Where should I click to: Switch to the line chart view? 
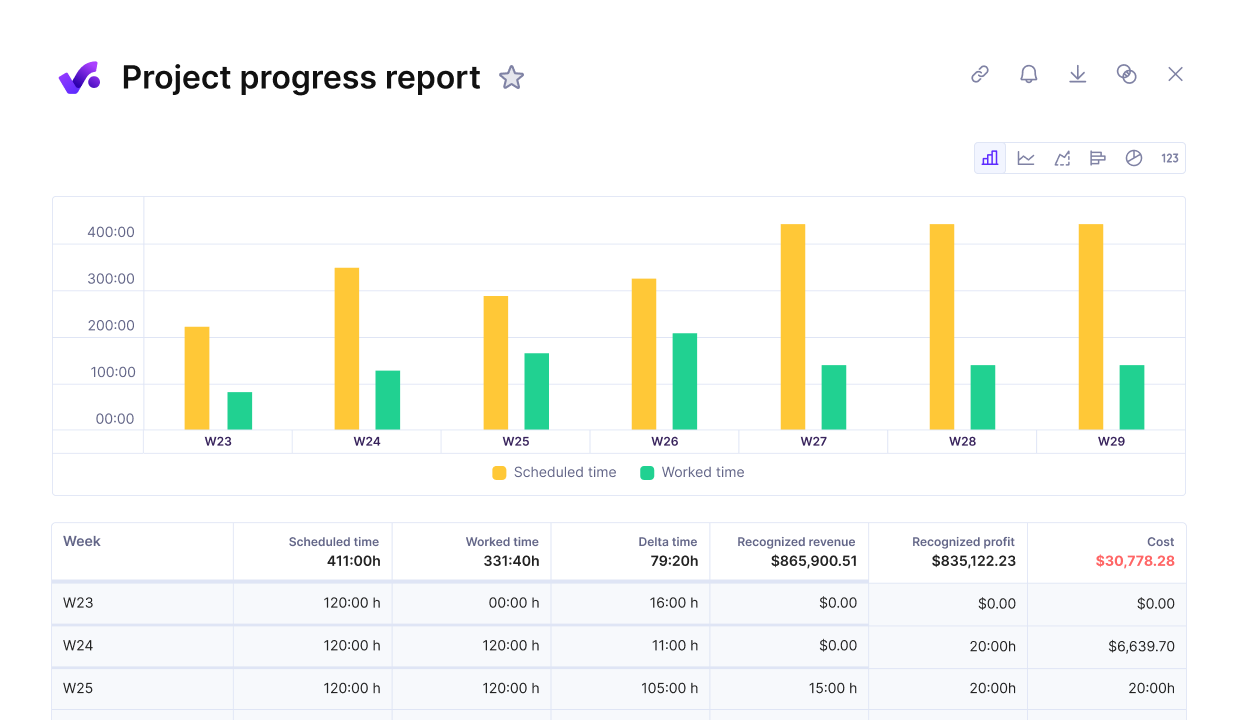pyautogui.click(x=1026, y=158)
